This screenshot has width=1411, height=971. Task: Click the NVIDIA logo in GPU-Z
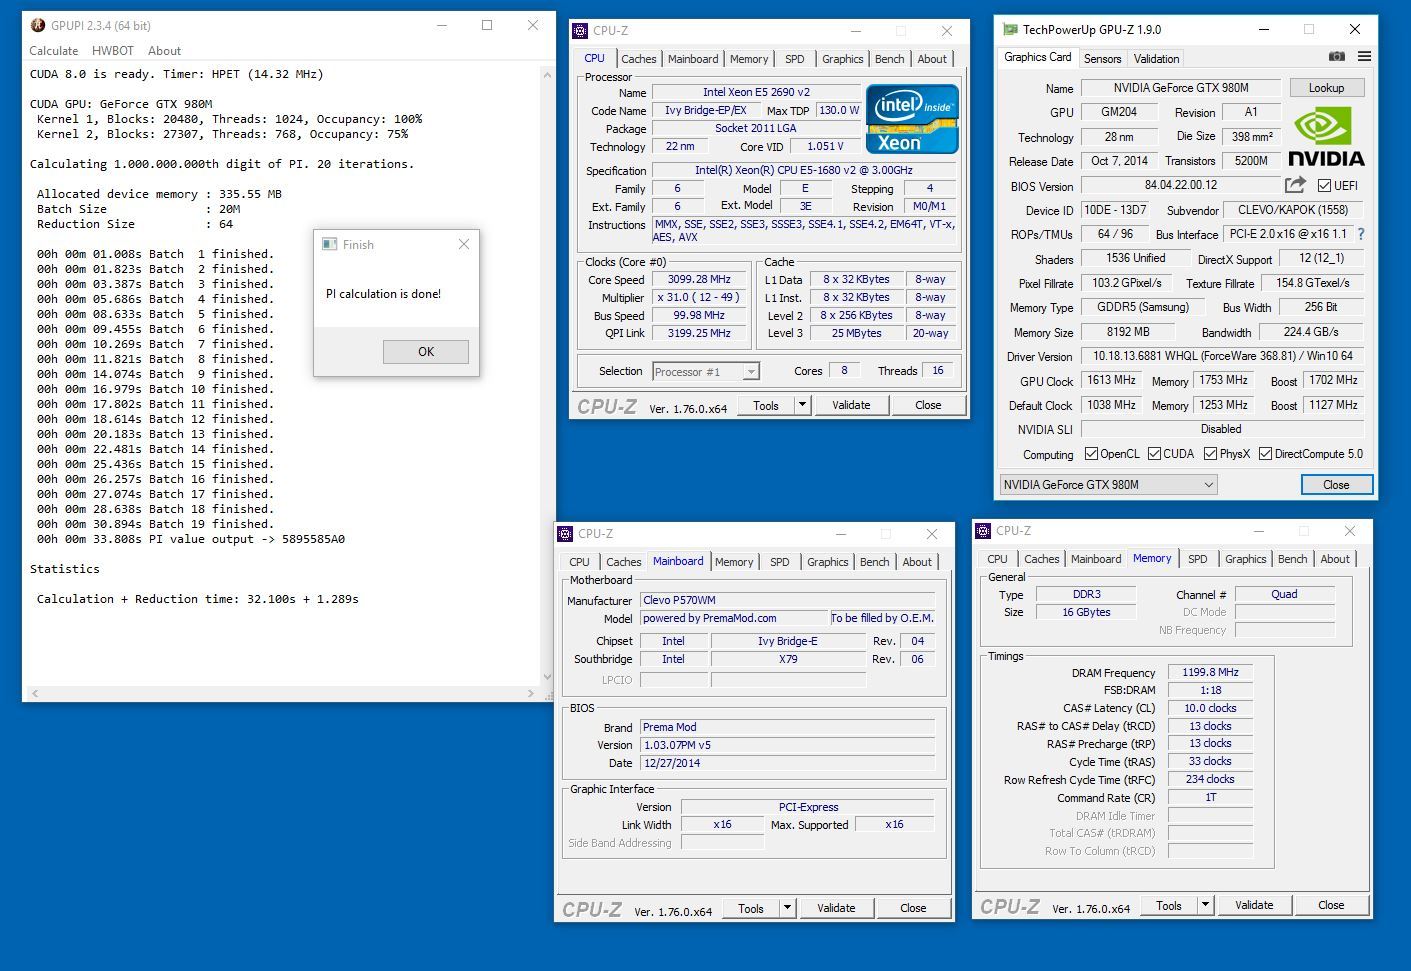(1326, 136)
